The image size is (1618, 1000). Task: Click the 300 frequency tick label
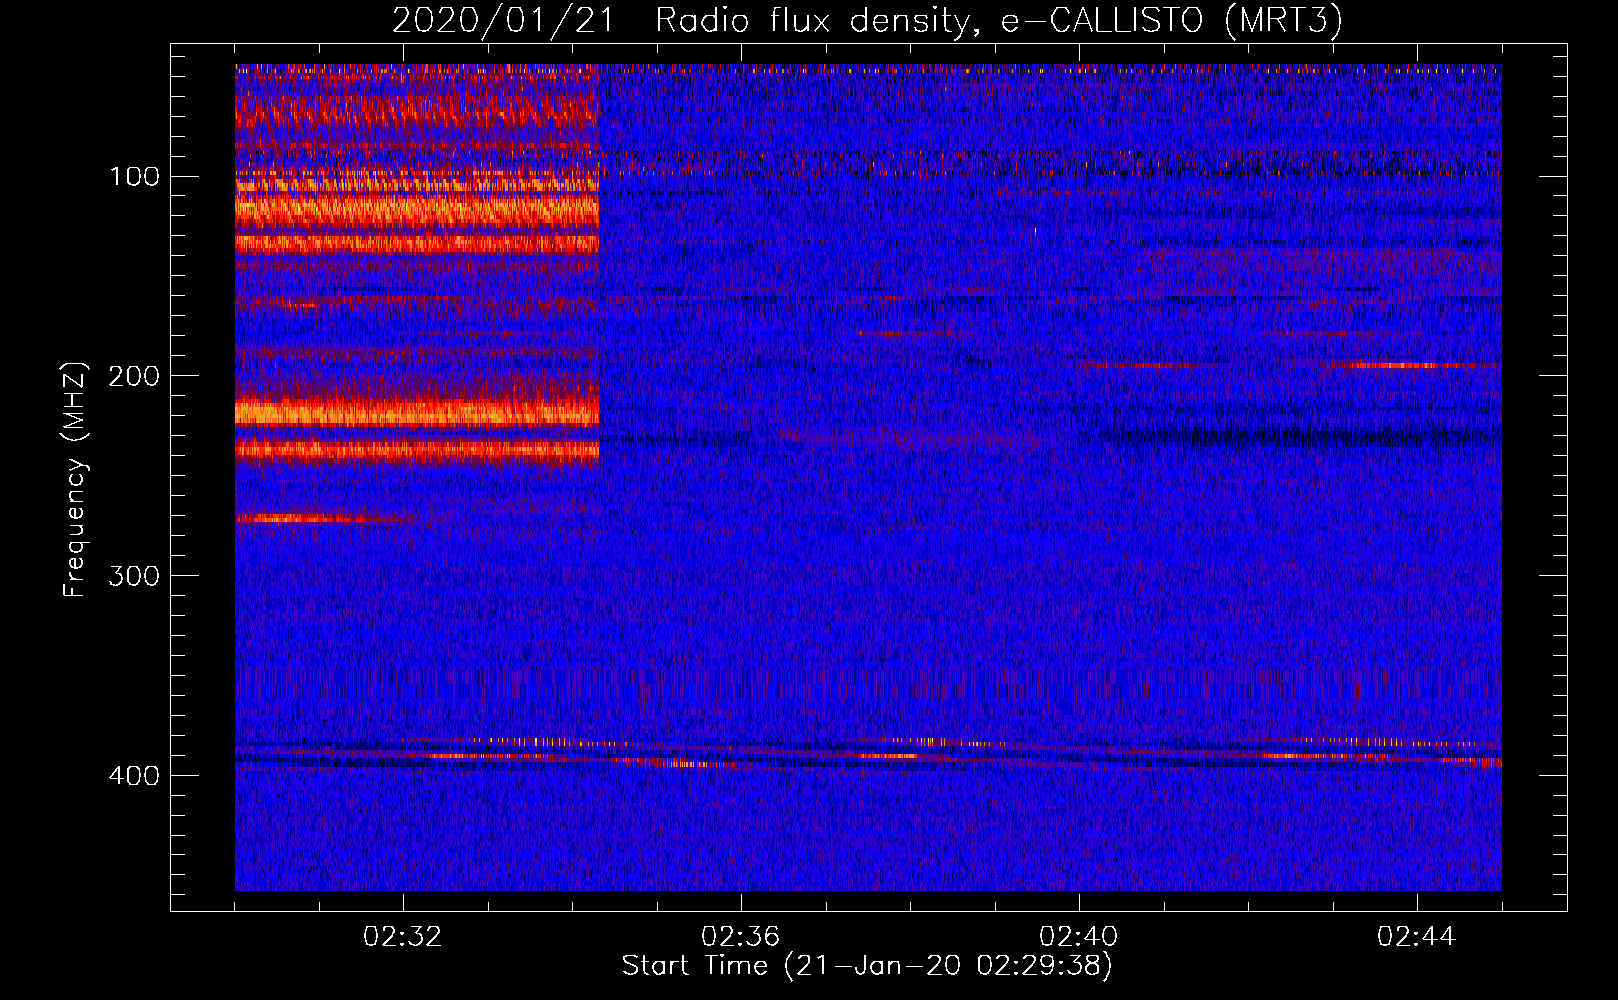coord(134,576)
